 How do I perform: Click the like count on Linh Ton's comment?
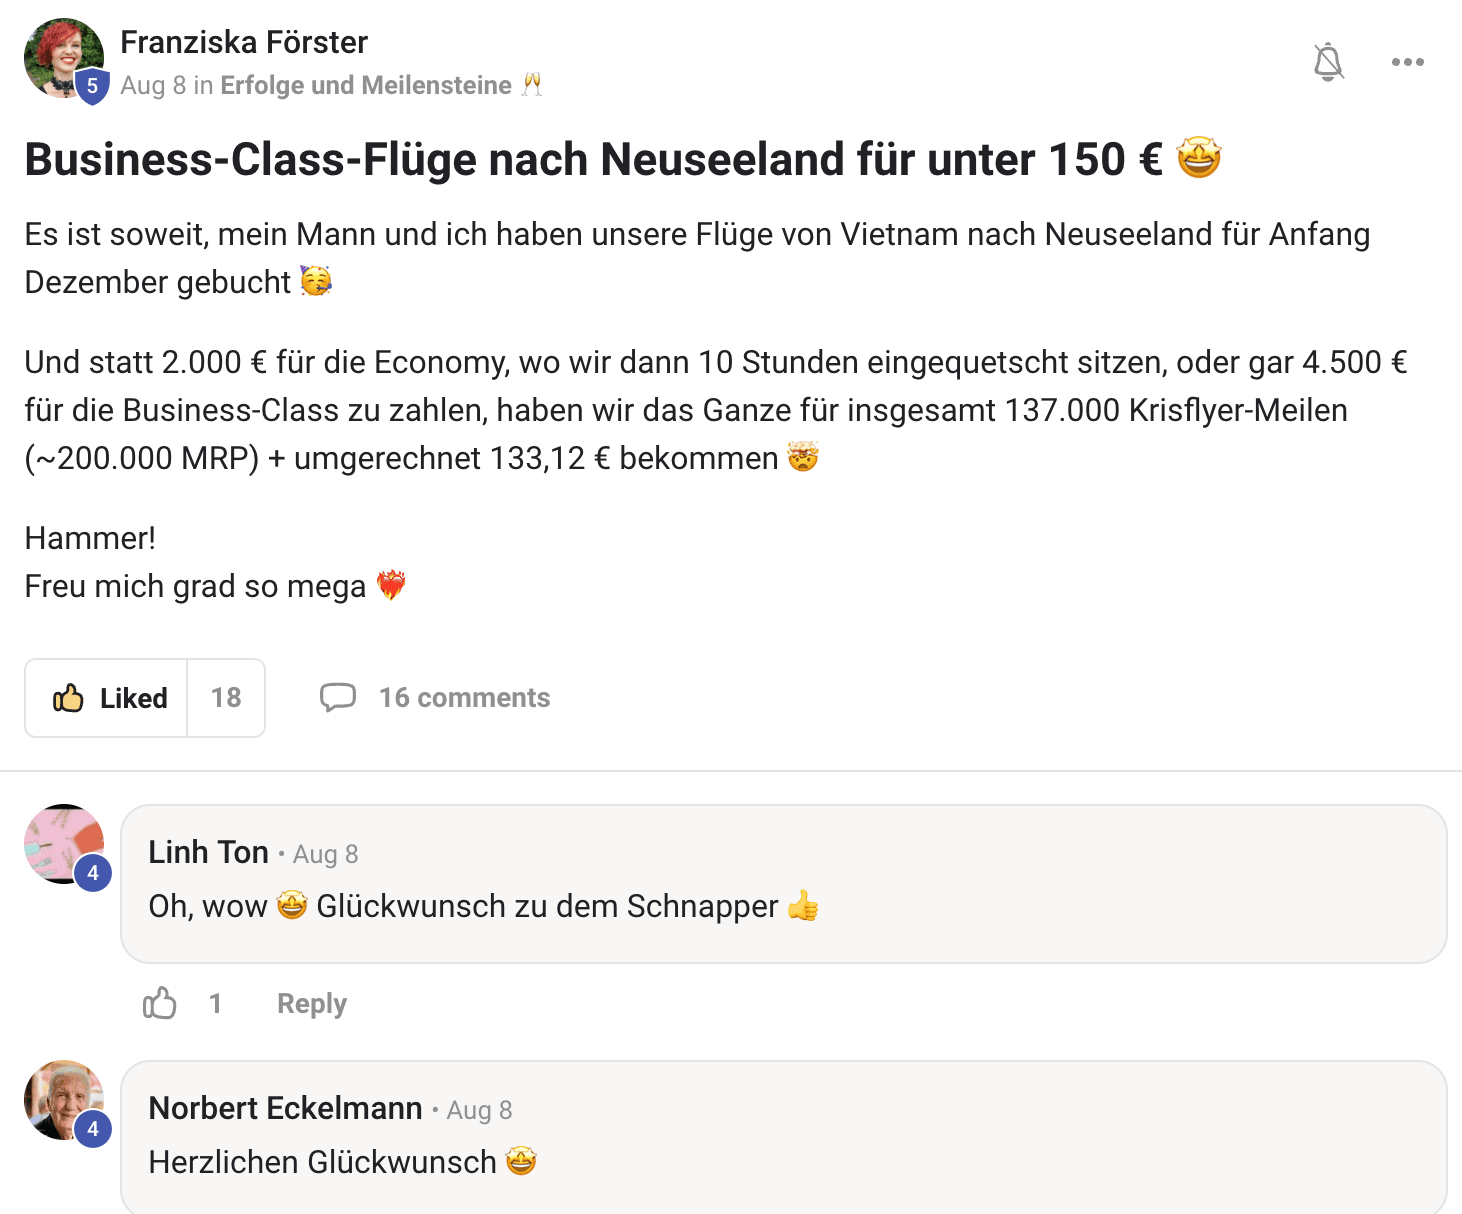(x=215, y=1003)
